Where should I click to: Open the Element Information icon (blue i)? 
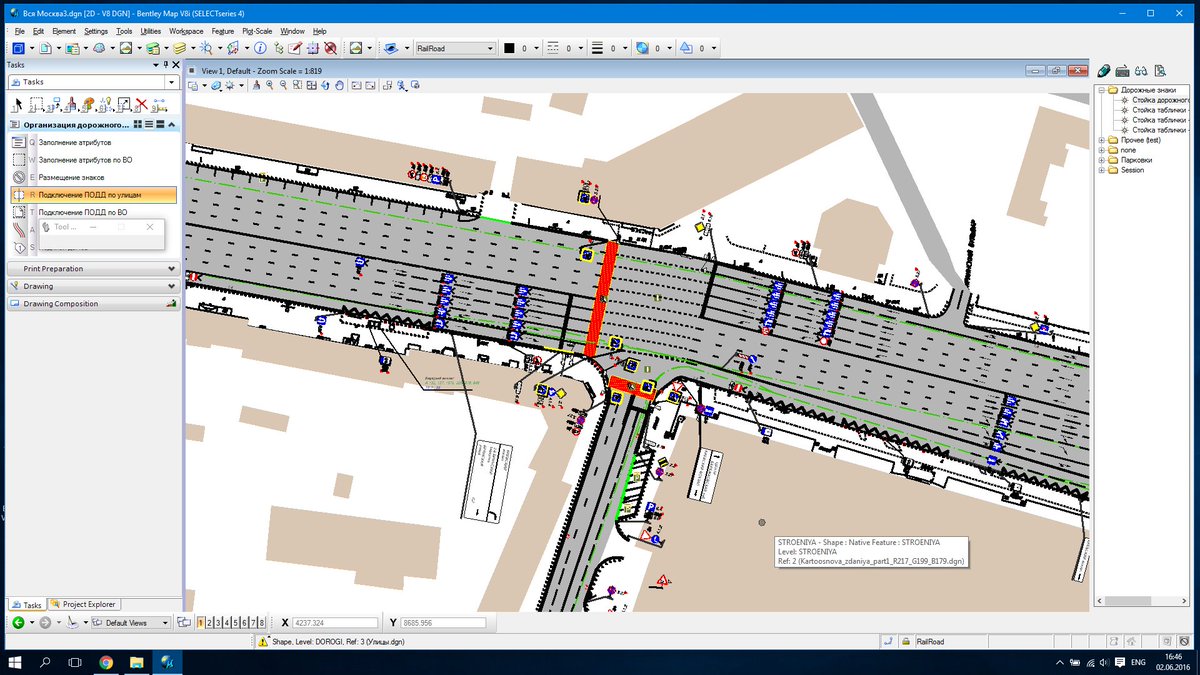[260, 48]
